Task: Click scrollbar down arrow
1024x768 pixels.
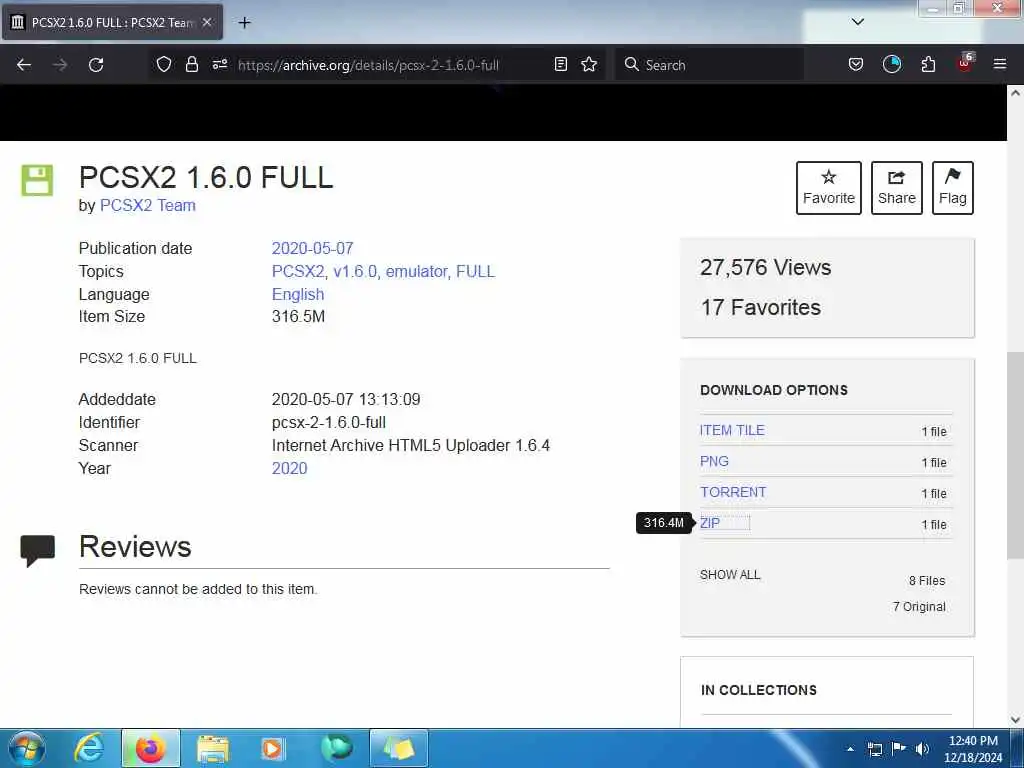Action: point(1015,720)
